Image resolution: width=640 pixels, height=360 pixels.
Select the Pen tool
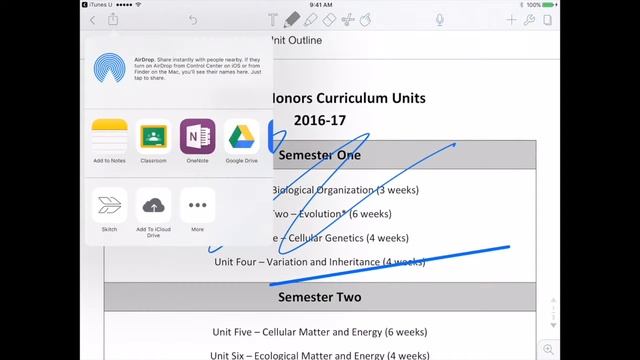click(x=292, y=20)
